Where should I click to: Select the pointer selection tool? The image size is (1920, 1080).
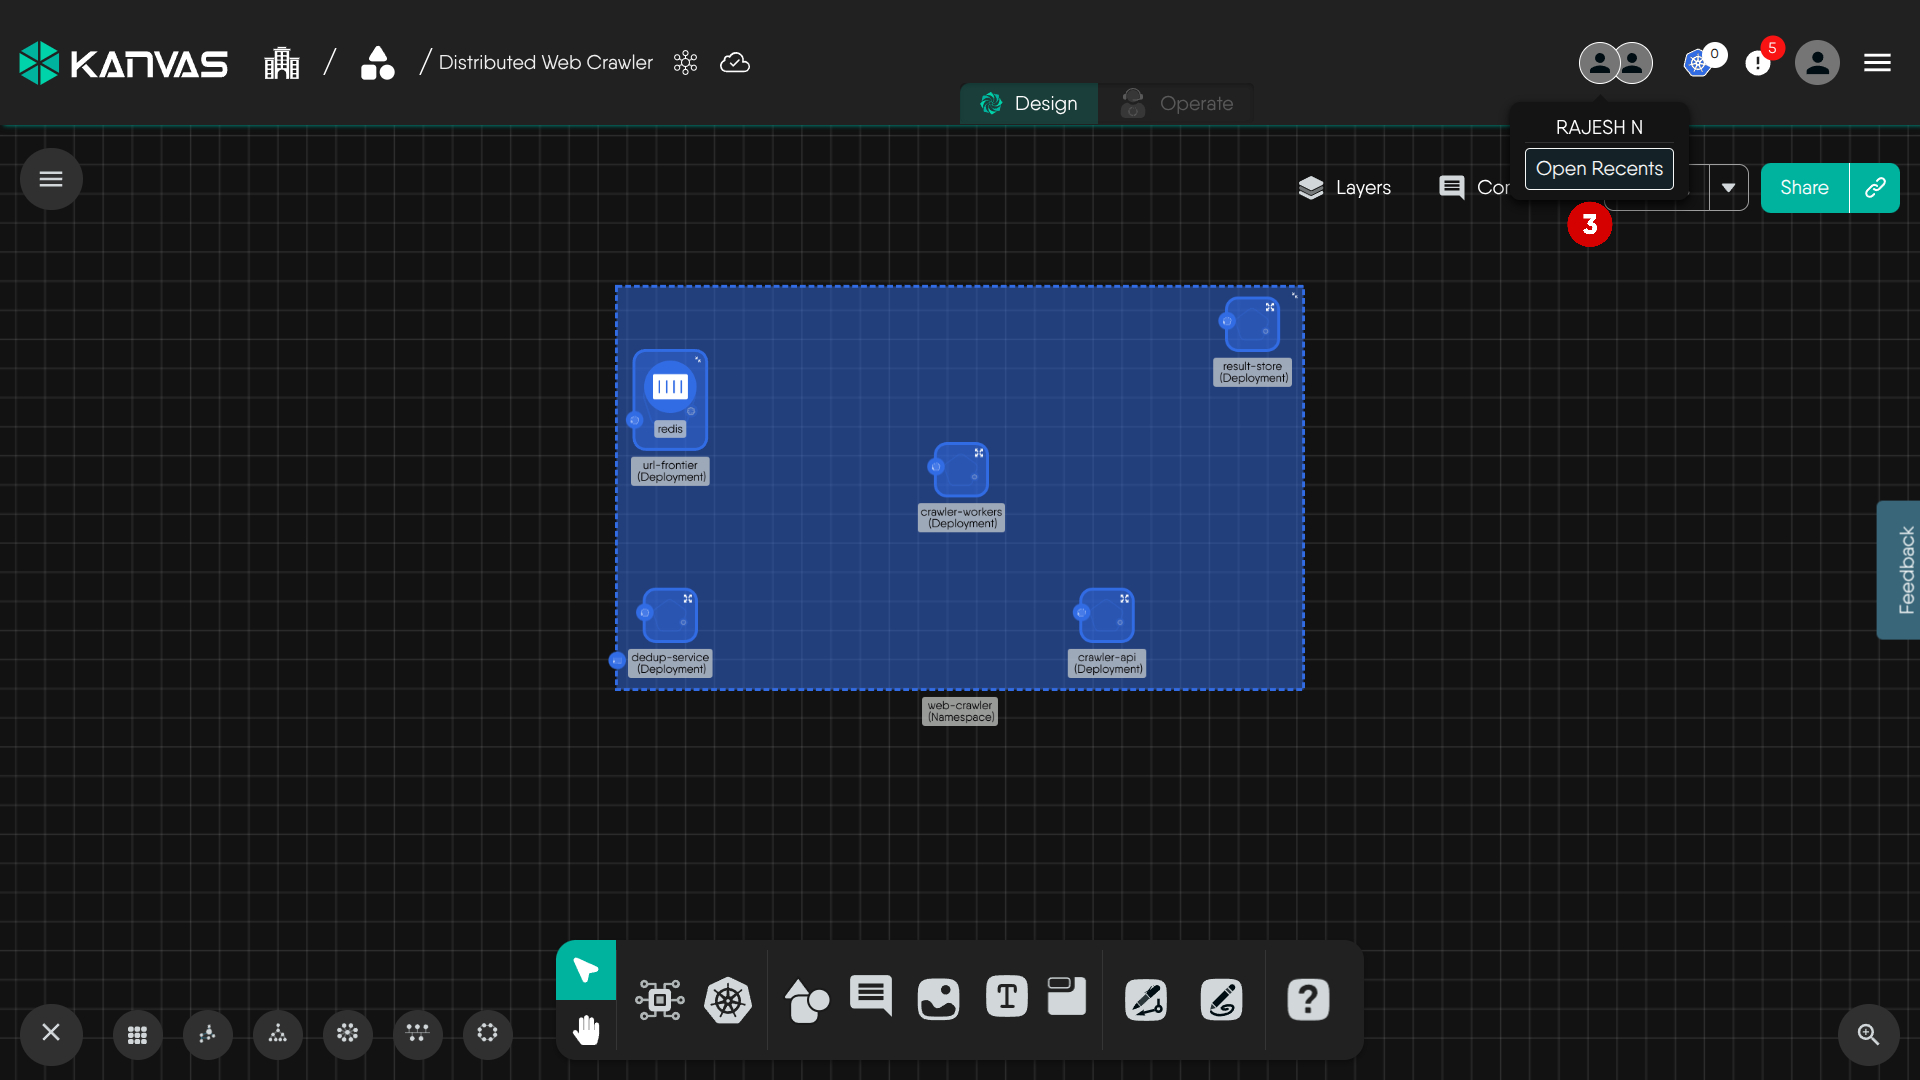[x=586, y=970]
